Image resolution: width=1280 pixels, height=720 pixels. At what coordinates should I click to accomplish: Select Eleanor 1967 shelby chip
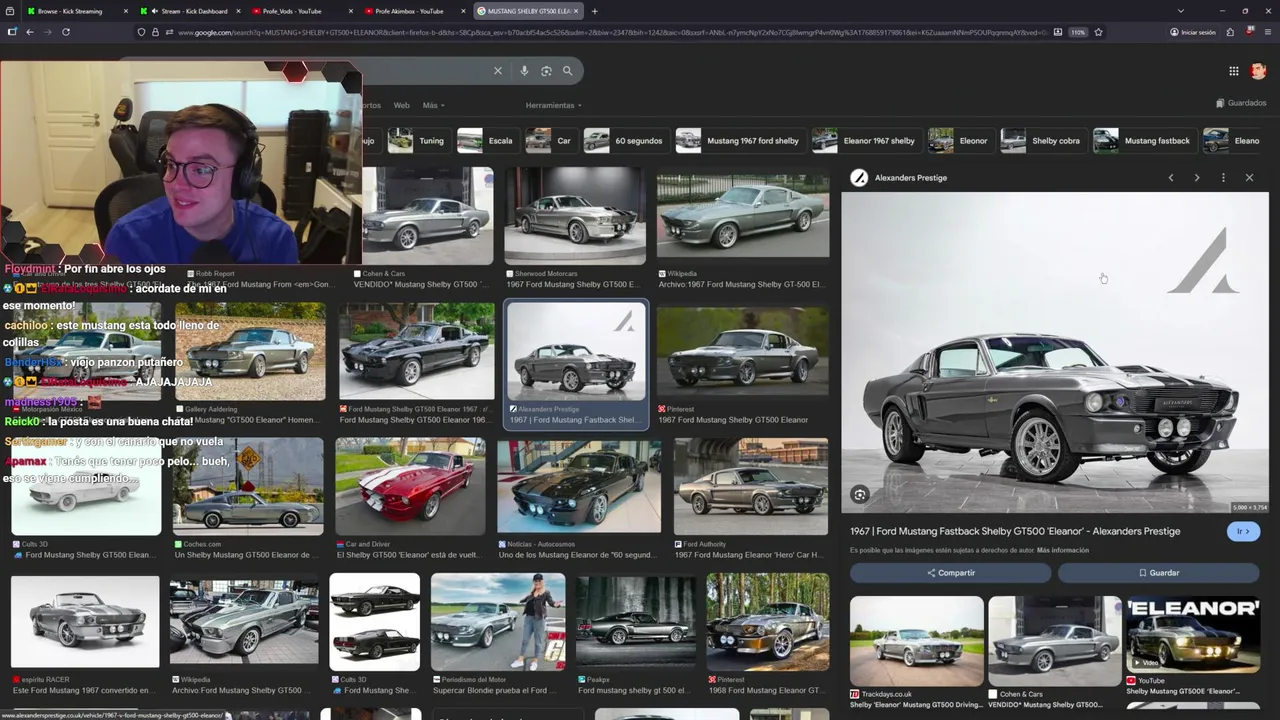866,141
